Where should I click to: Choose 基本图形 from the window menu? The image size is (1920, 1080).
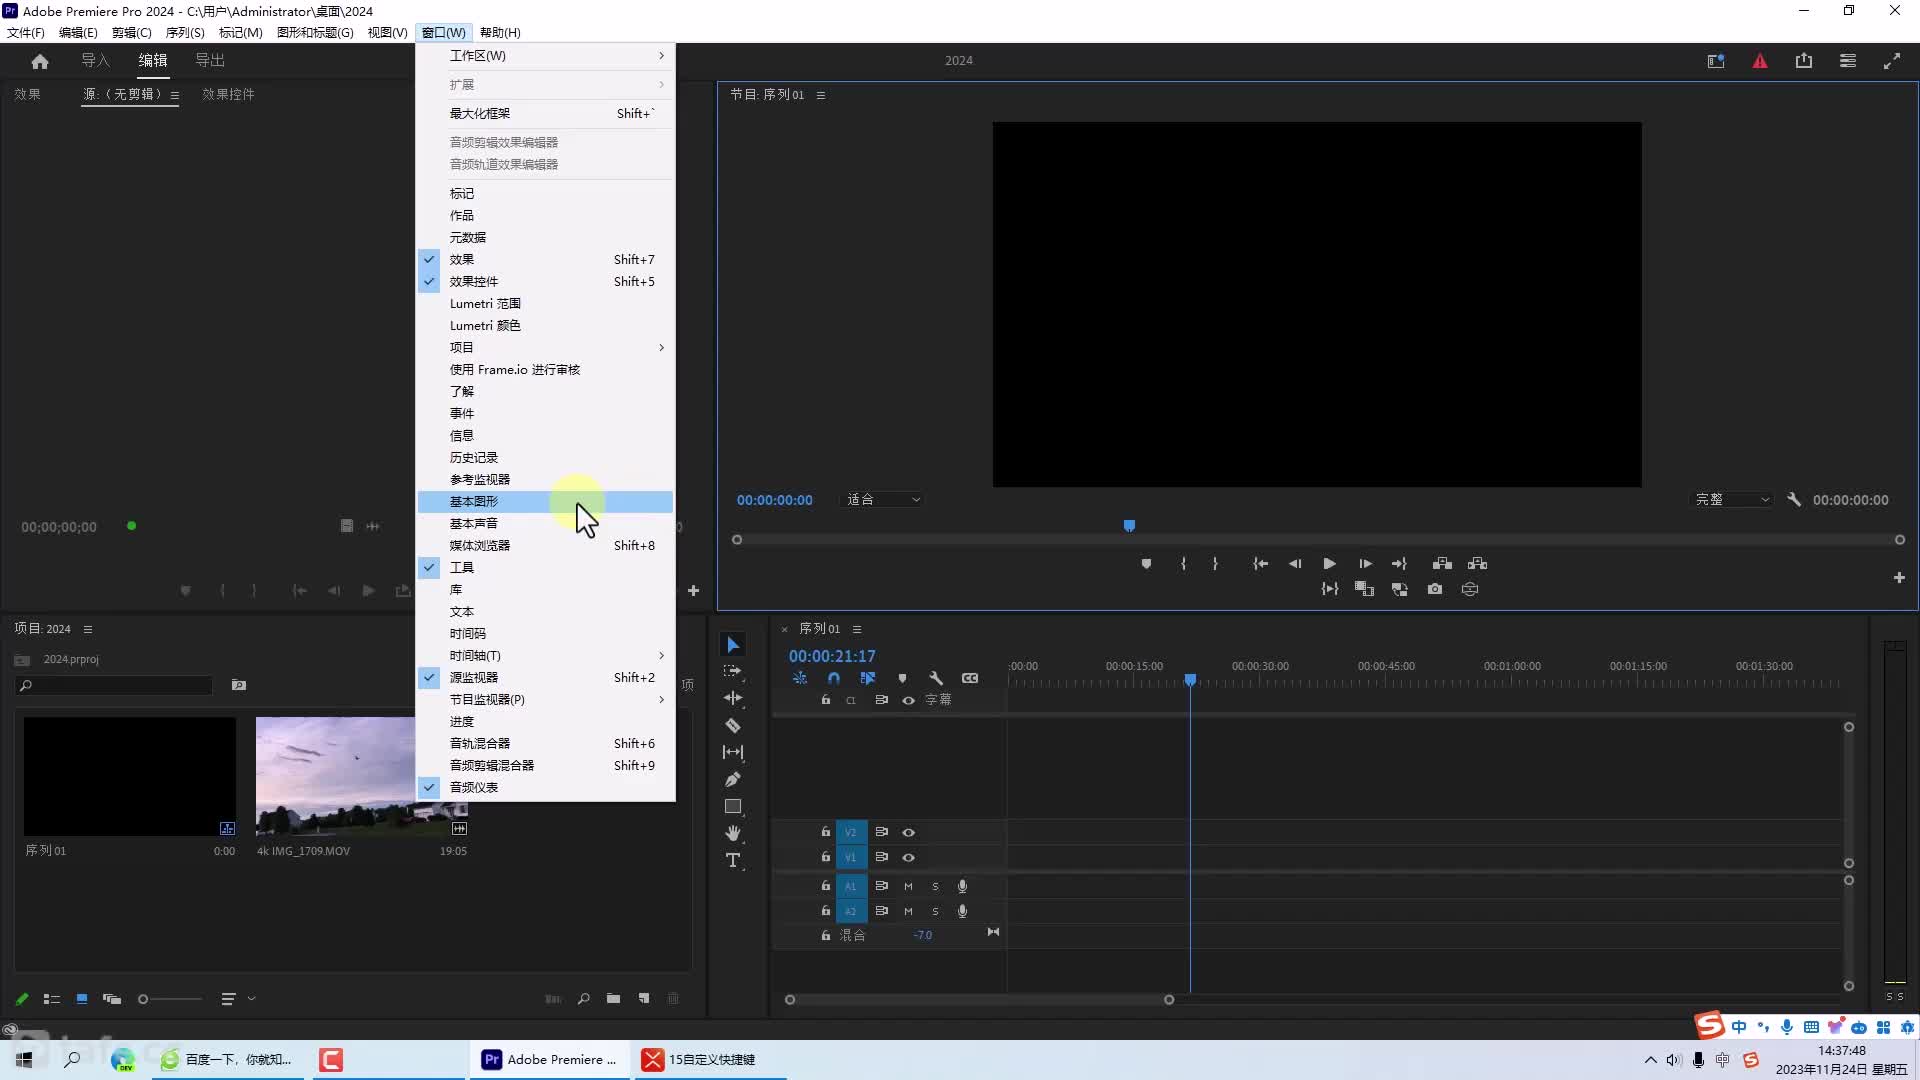546,501
